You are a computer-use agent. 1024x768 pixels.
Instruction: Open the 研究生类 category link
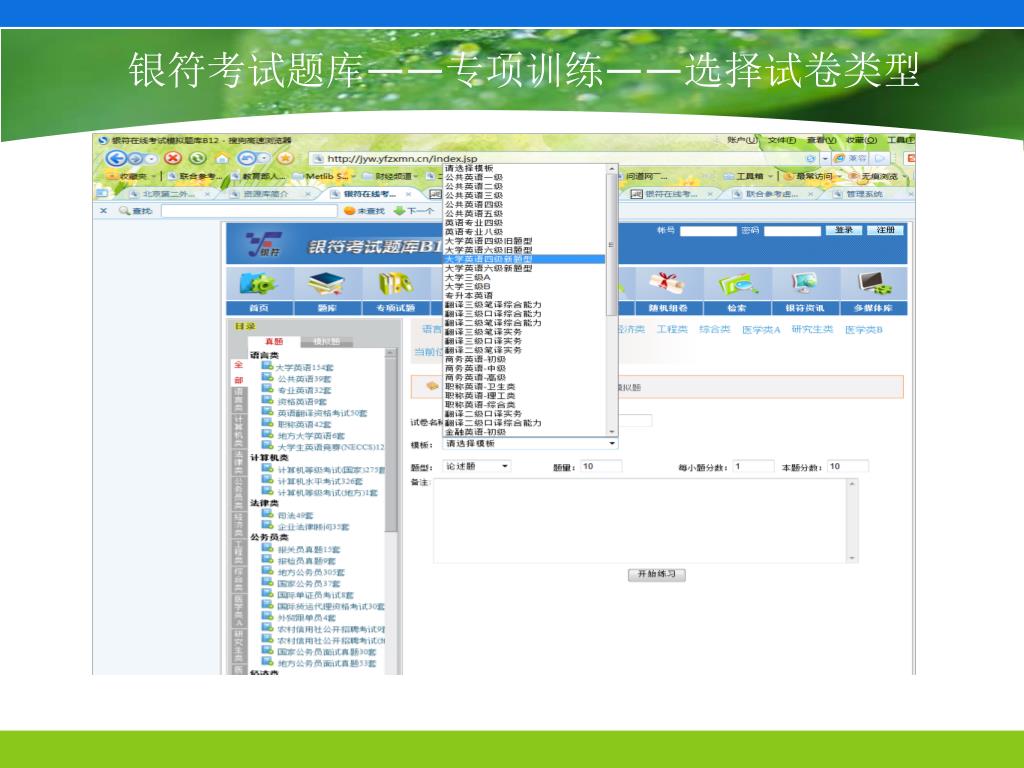pos(812,329)
